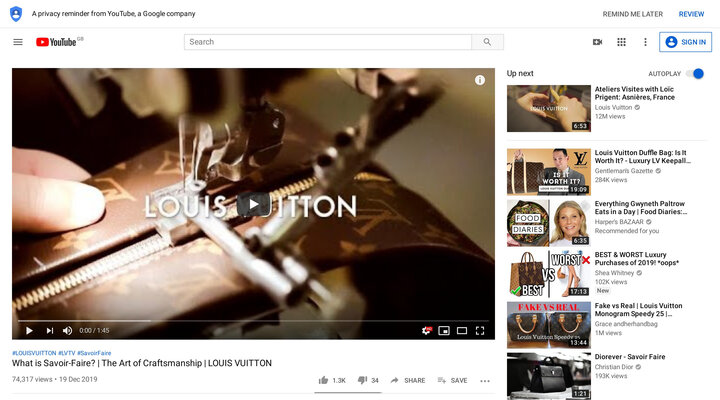Click the SHARE button

tap(408, 380)
